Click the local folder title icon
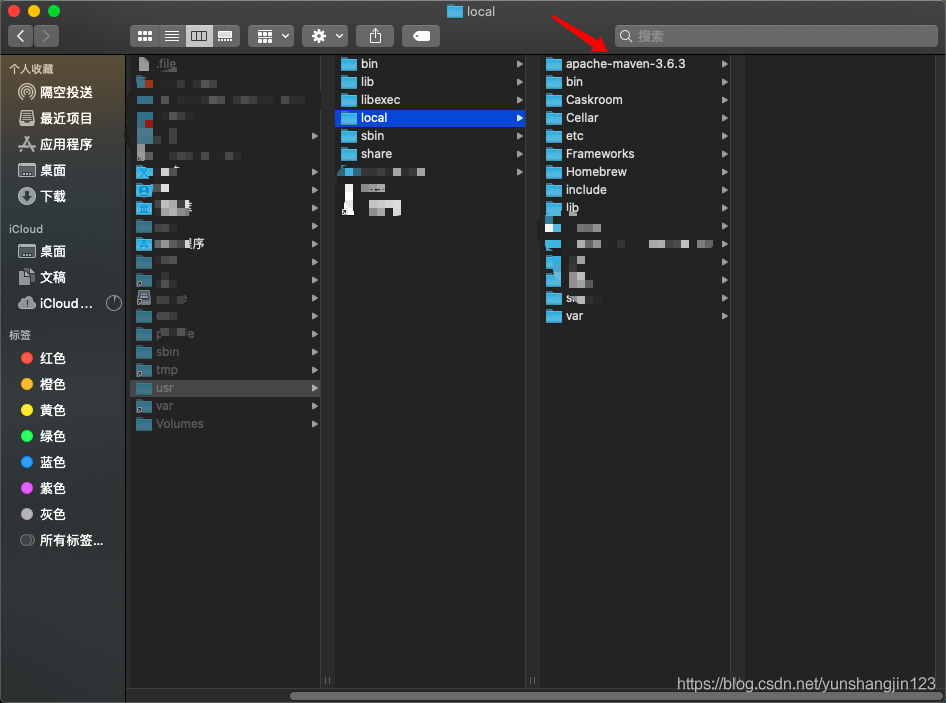This screenshot has width=946, height=703. 454,11
